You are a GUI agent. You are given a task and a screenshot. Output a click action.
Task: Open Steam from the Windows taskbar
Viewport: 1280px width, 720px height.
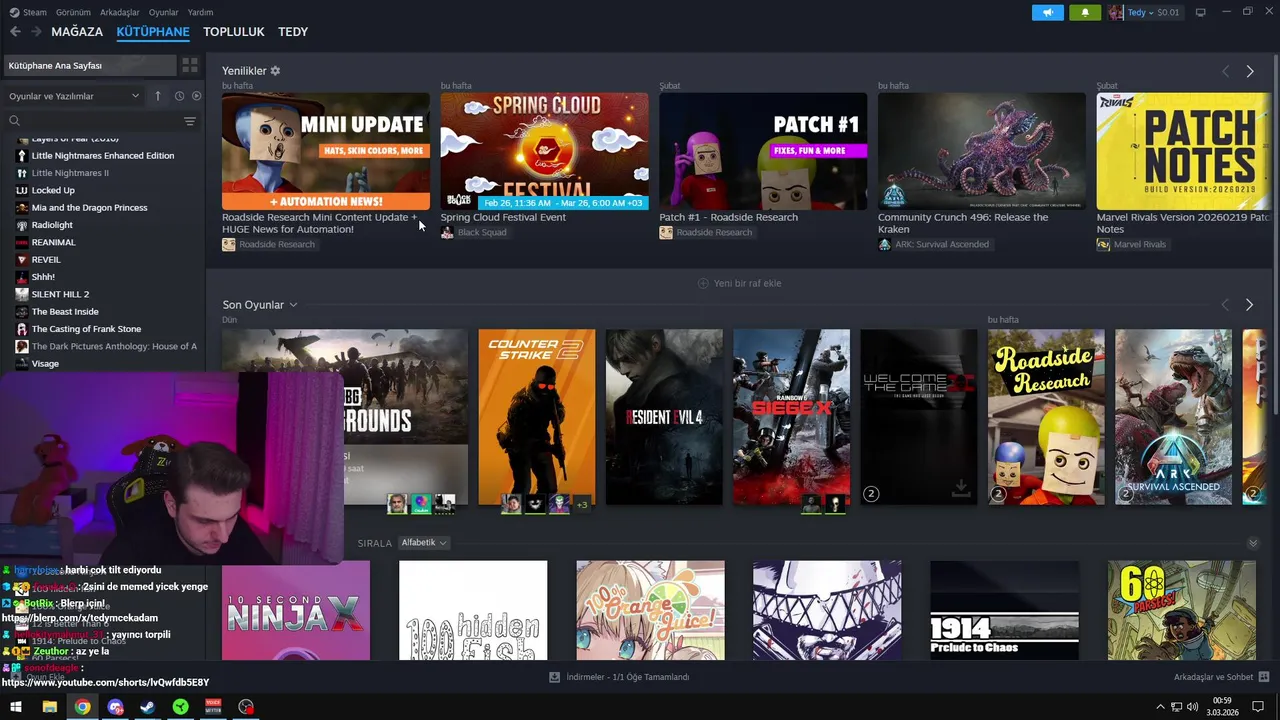coord(147,707)
